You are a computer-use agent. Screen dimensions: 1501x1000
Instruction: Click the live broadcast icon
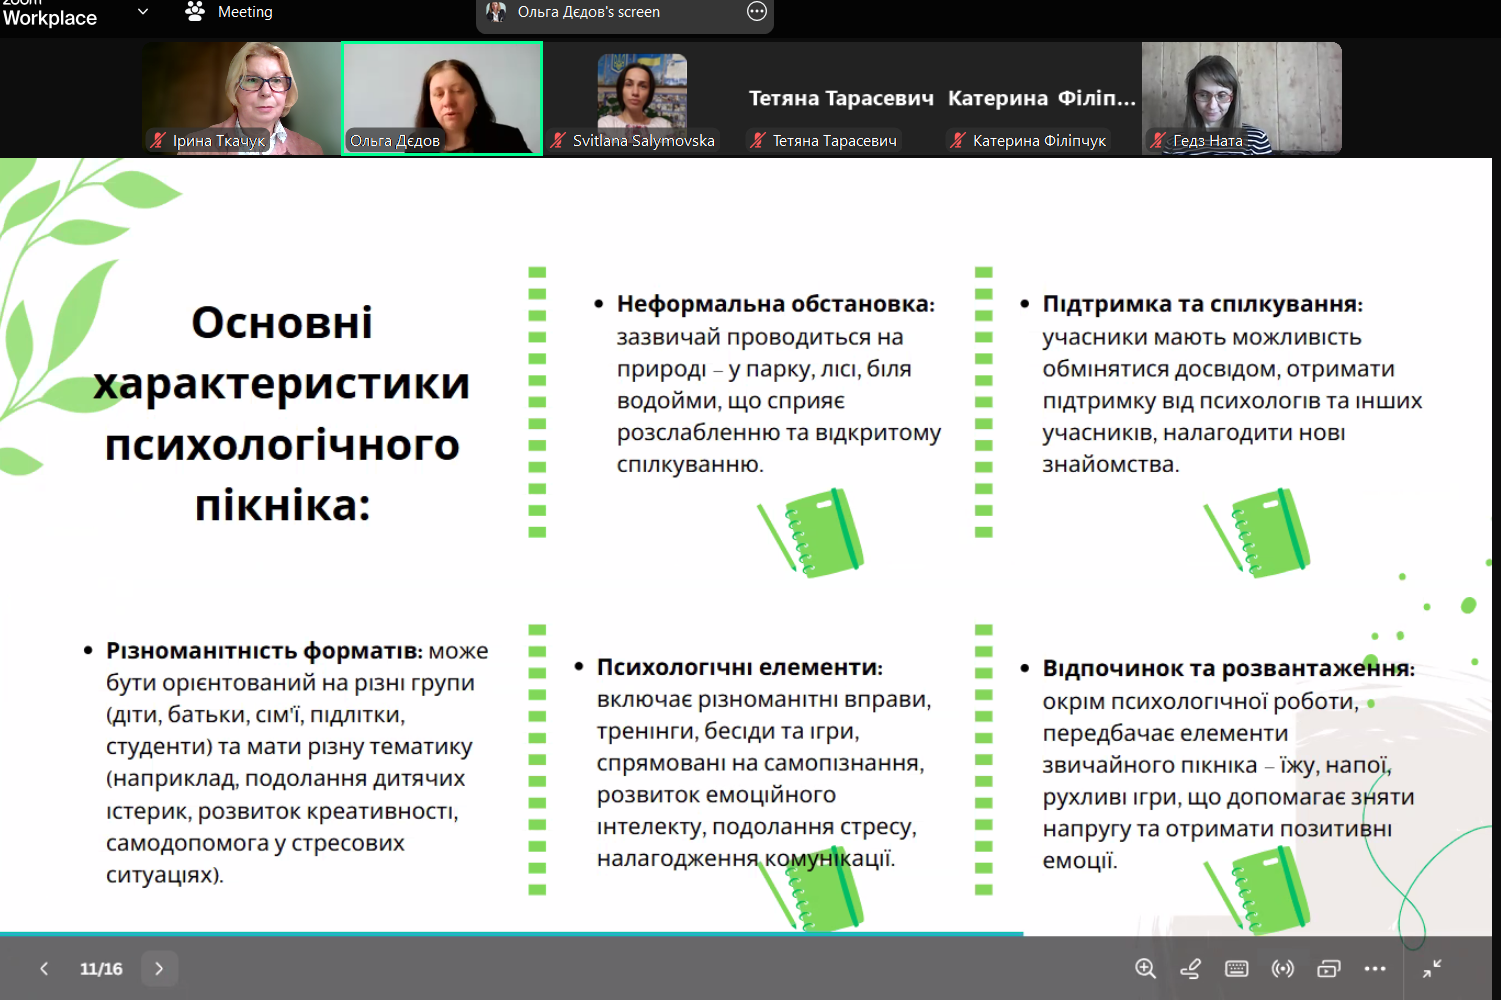tap(1282, 968)
